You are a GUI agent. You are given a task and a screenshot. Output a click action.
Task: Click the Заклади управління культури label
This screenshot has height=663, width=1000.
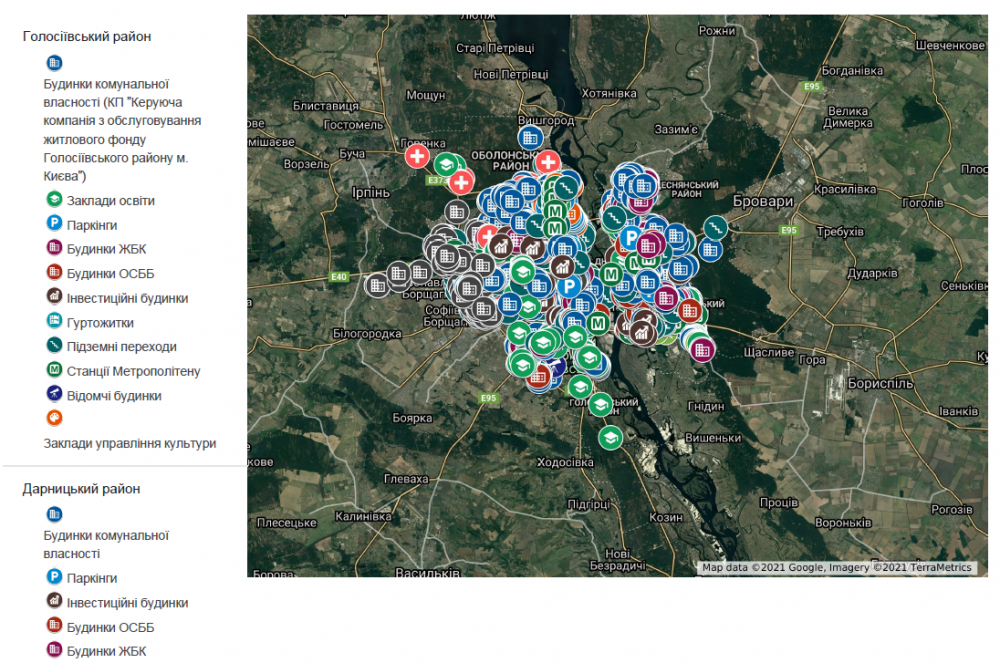point(130,443)
